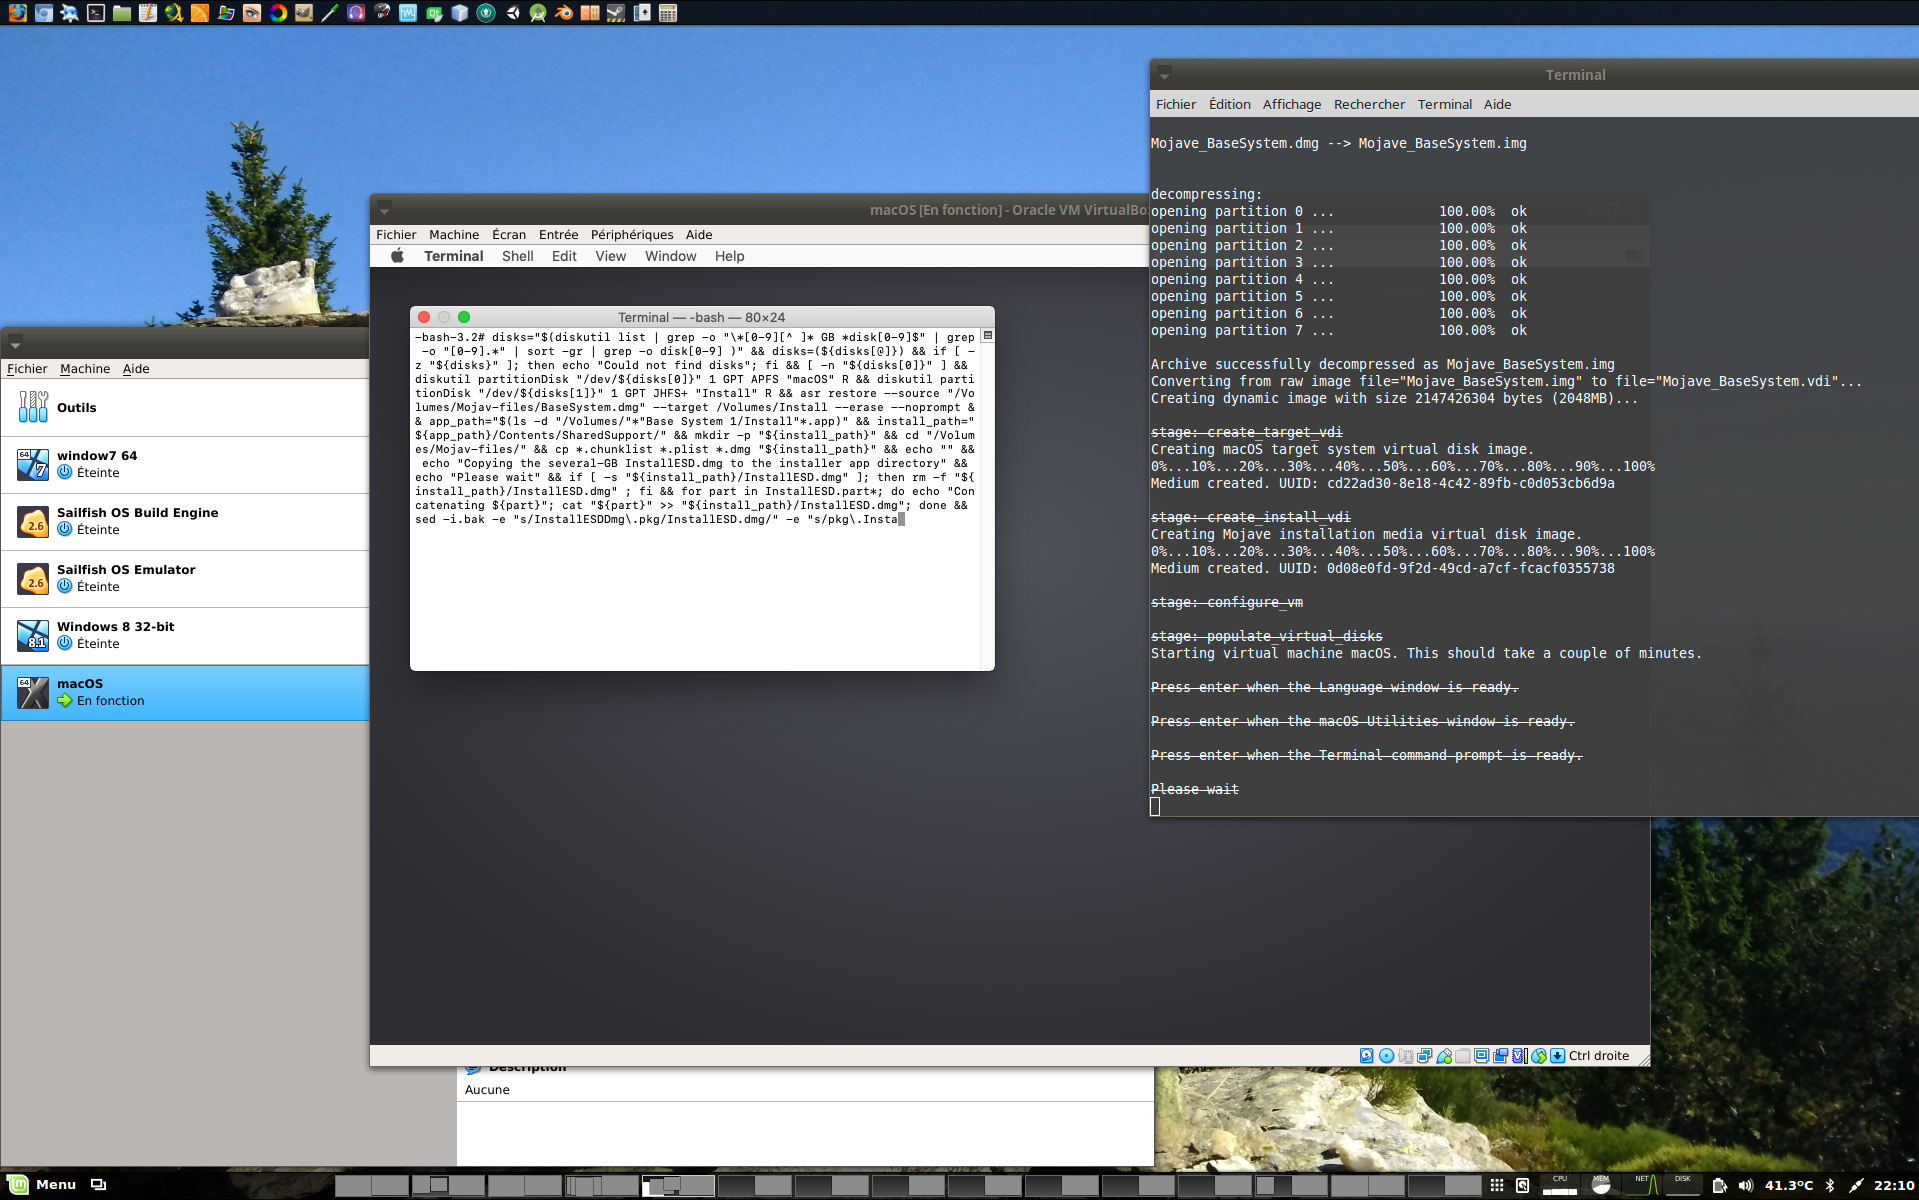Open Machine menu in VirtualBox Manager
The width and height of the screenshot is (1919, 1200).
[x=85, y=368]
